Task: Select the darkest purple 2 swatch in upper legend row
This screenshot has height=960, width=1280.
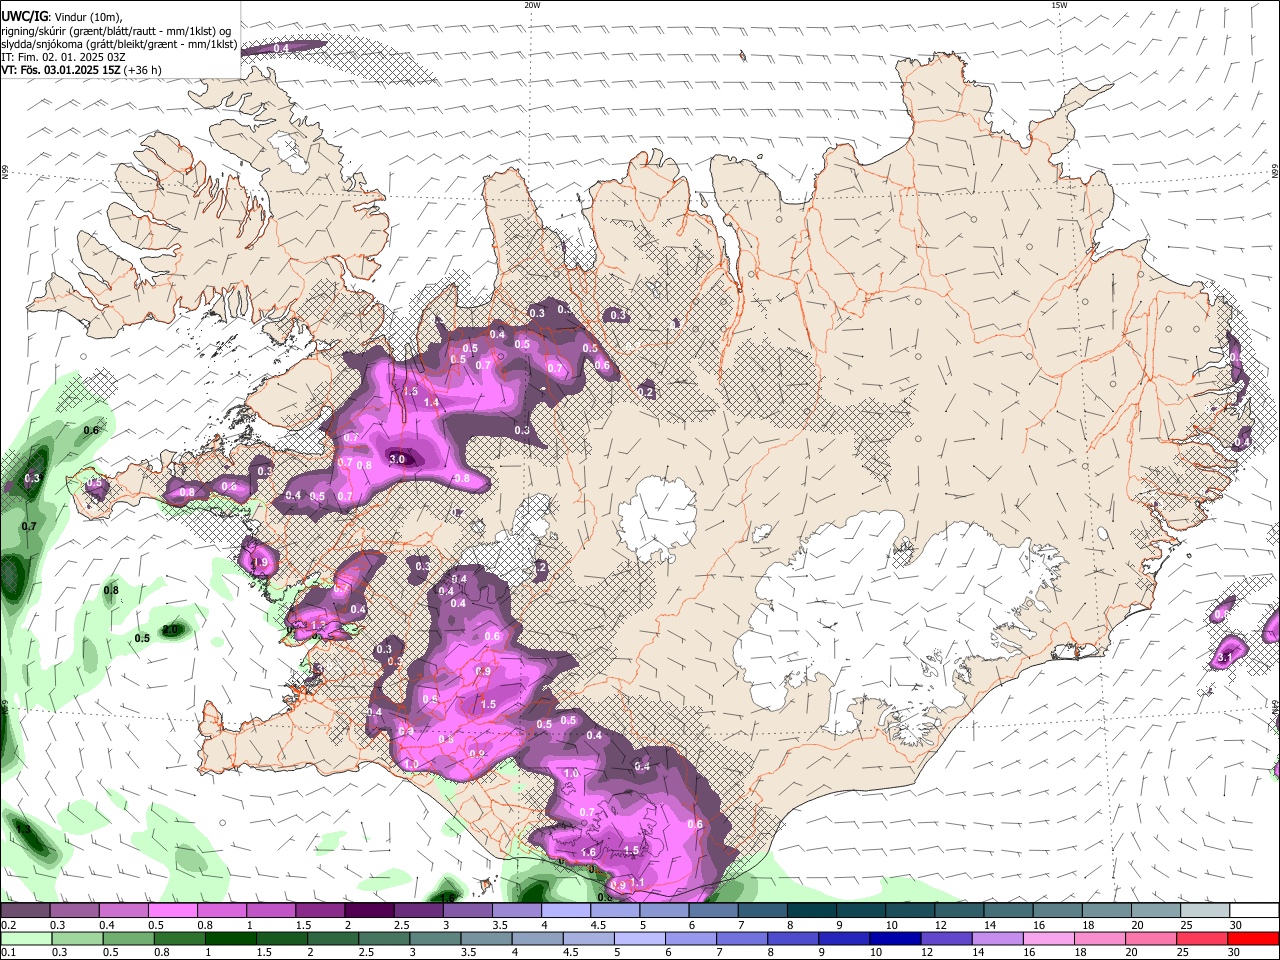Action: [369, 911]
